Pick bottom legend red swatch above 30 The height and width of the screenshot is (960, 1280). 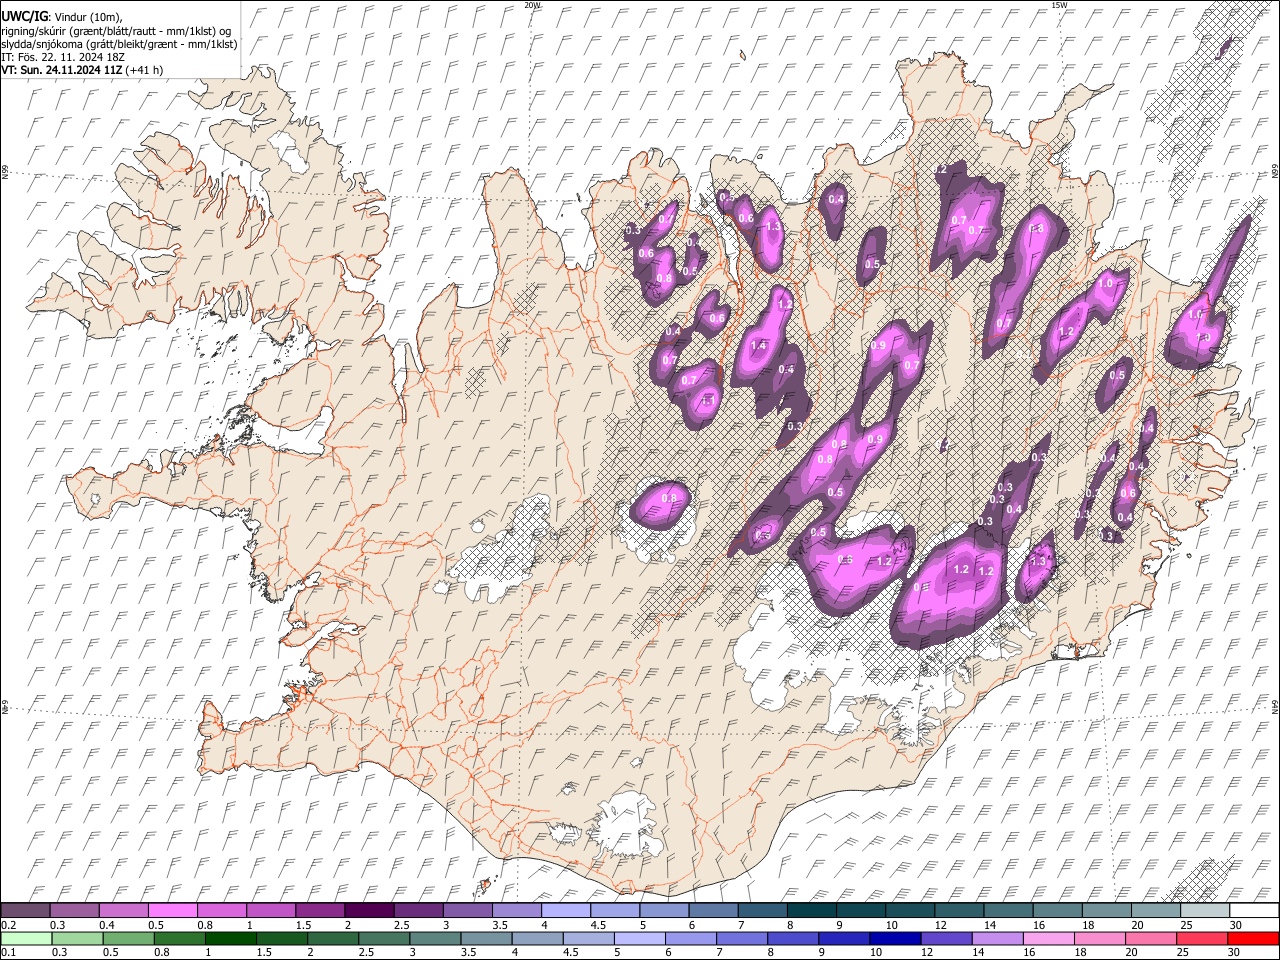(1254, 939)
